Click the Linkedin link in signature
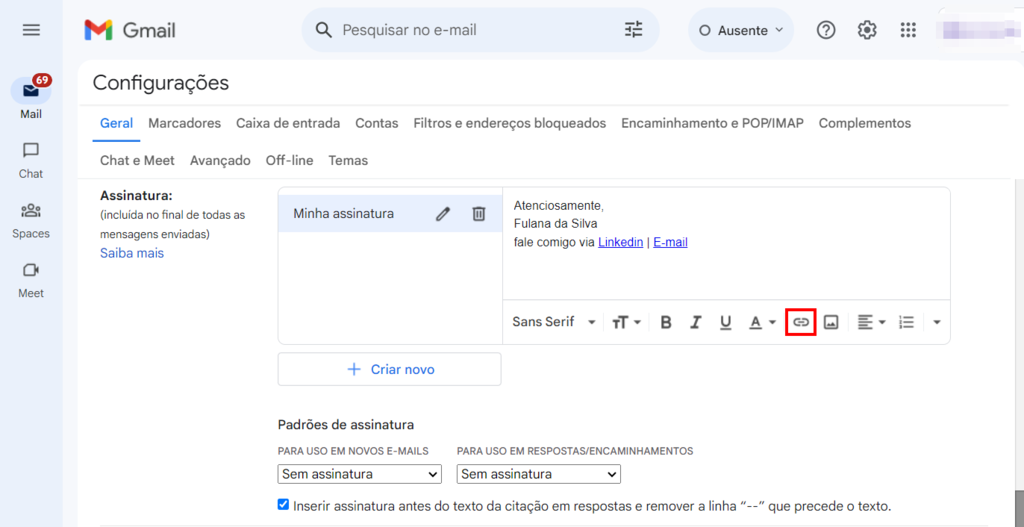1024x527 pixels. pos(620,243)
